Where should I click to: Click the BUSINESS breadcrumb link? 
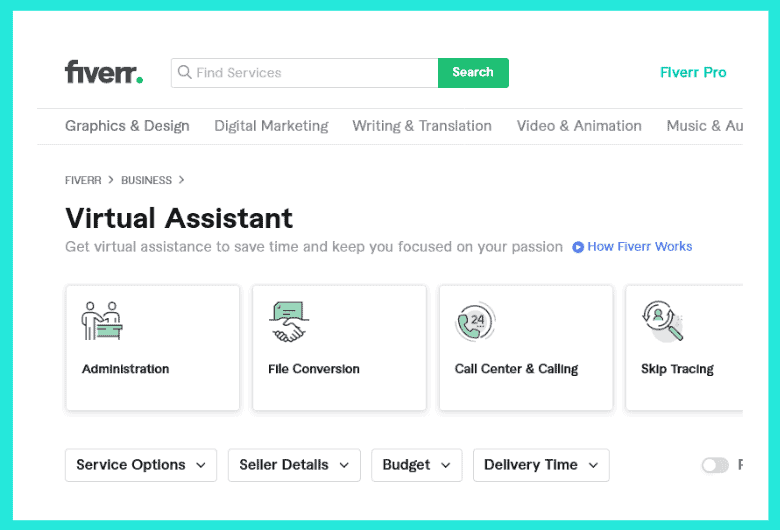coord(146,180)
